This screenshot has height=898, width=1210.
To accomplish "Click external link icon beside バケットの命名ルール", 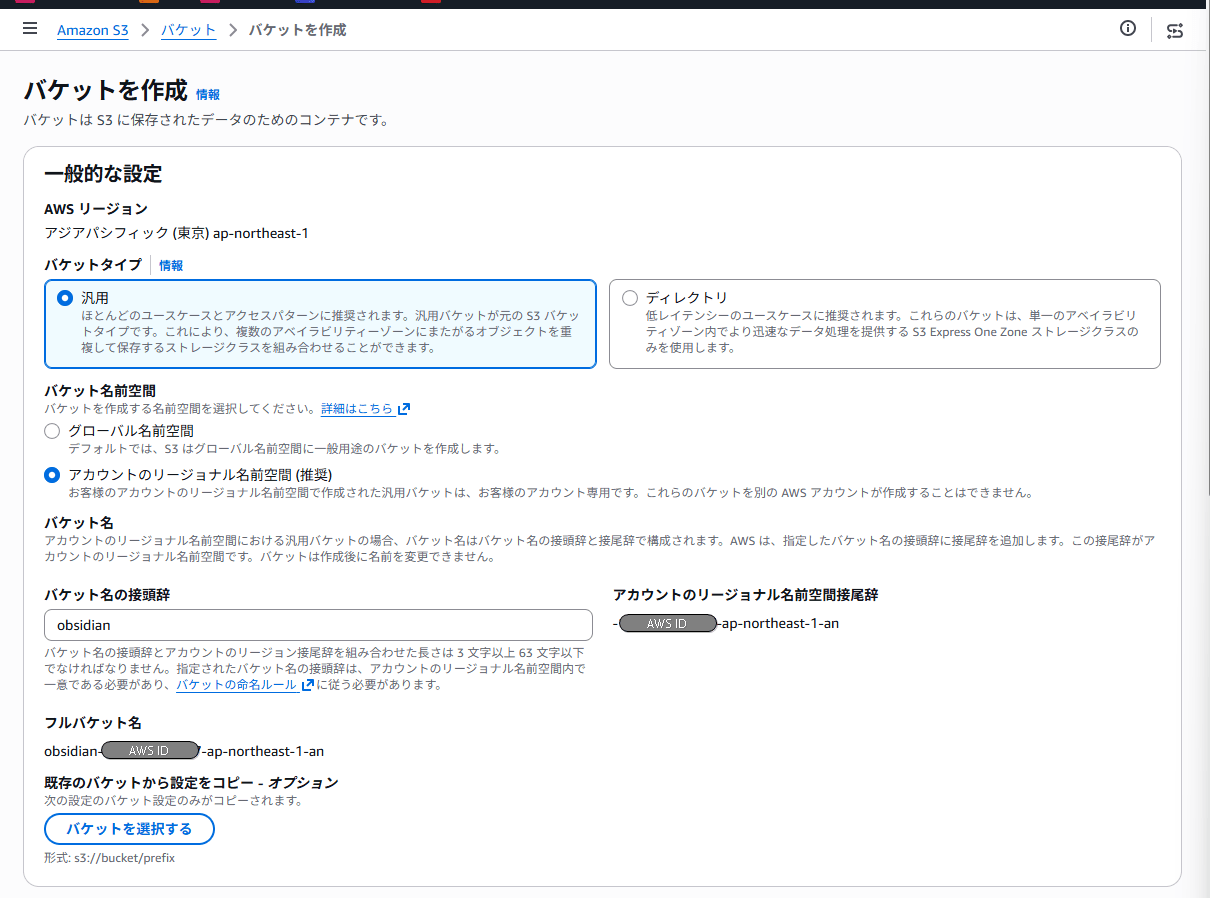I will 308,685.
